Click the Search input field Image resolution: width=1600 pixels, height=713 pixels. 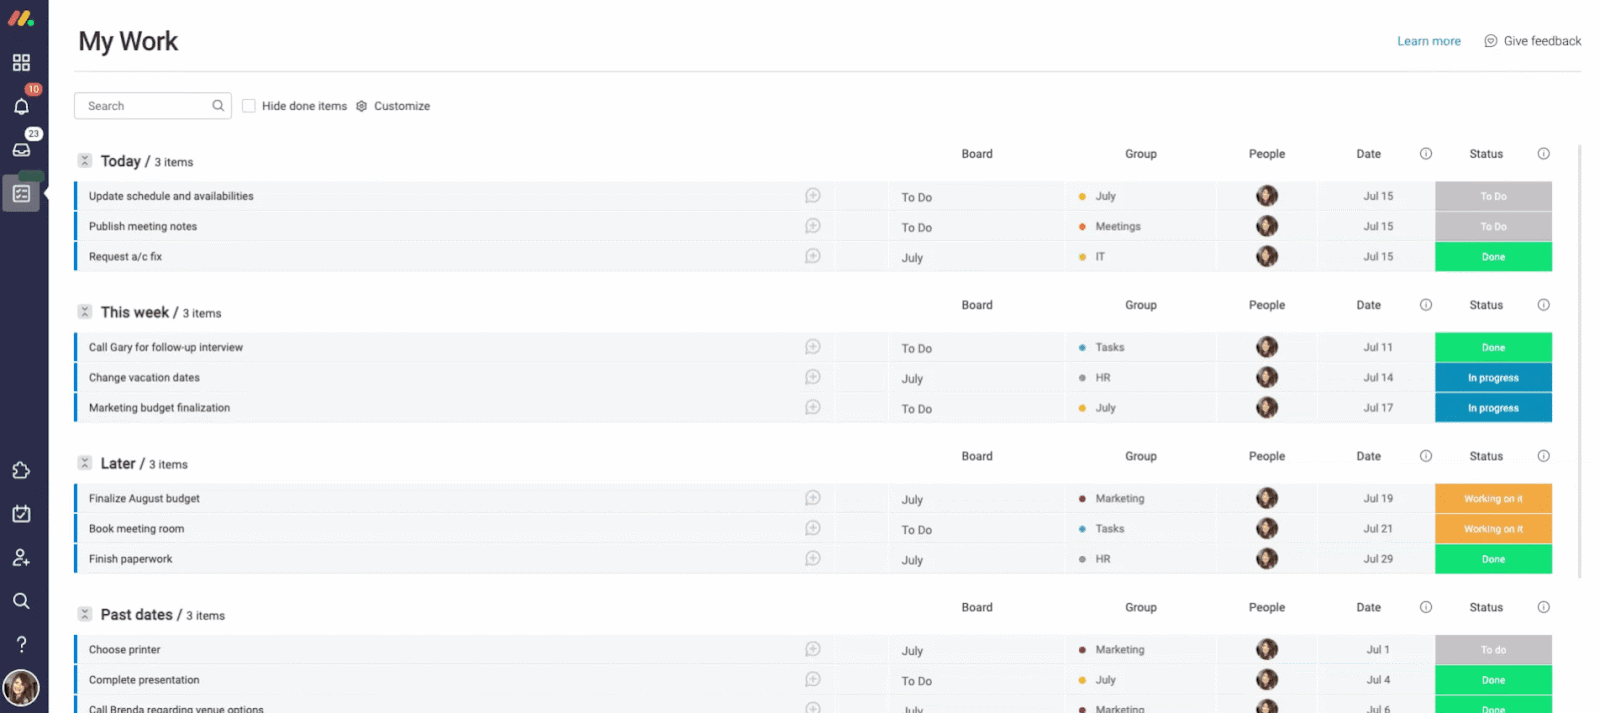(x=145, y=106)
